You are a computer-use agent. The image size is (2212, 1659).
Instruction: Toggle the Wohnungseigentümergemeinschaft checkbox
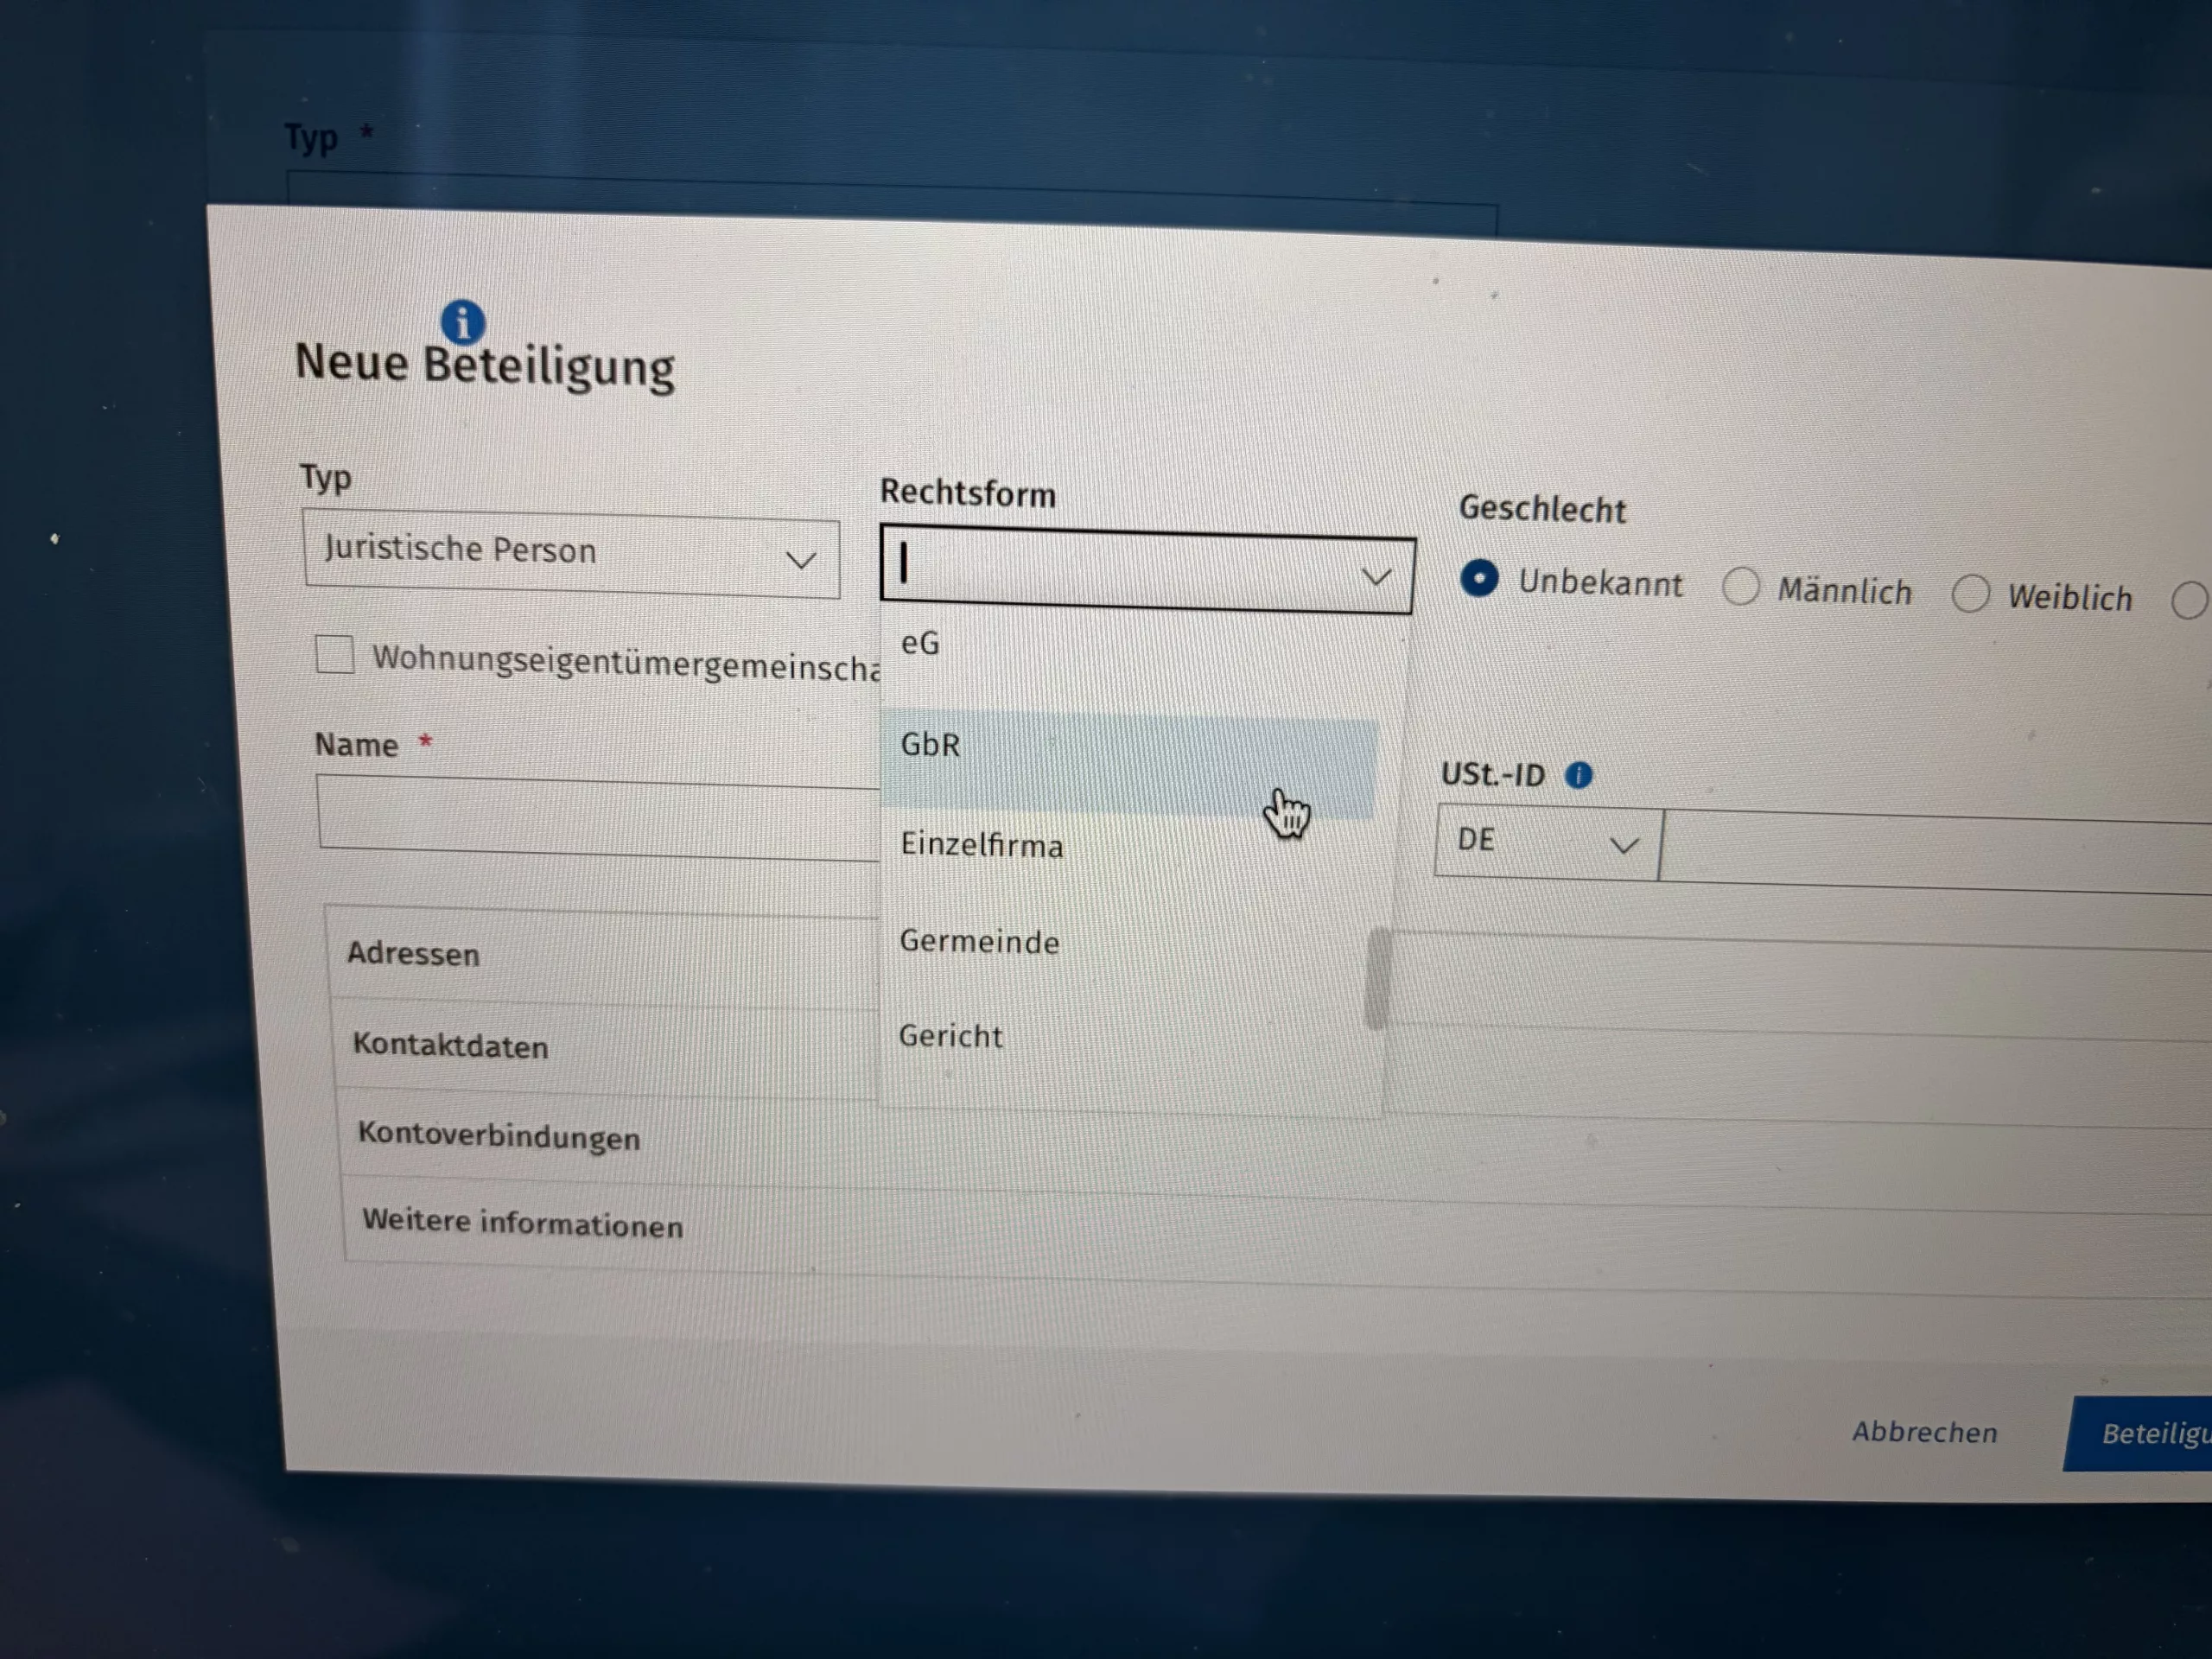coord(334,655)
